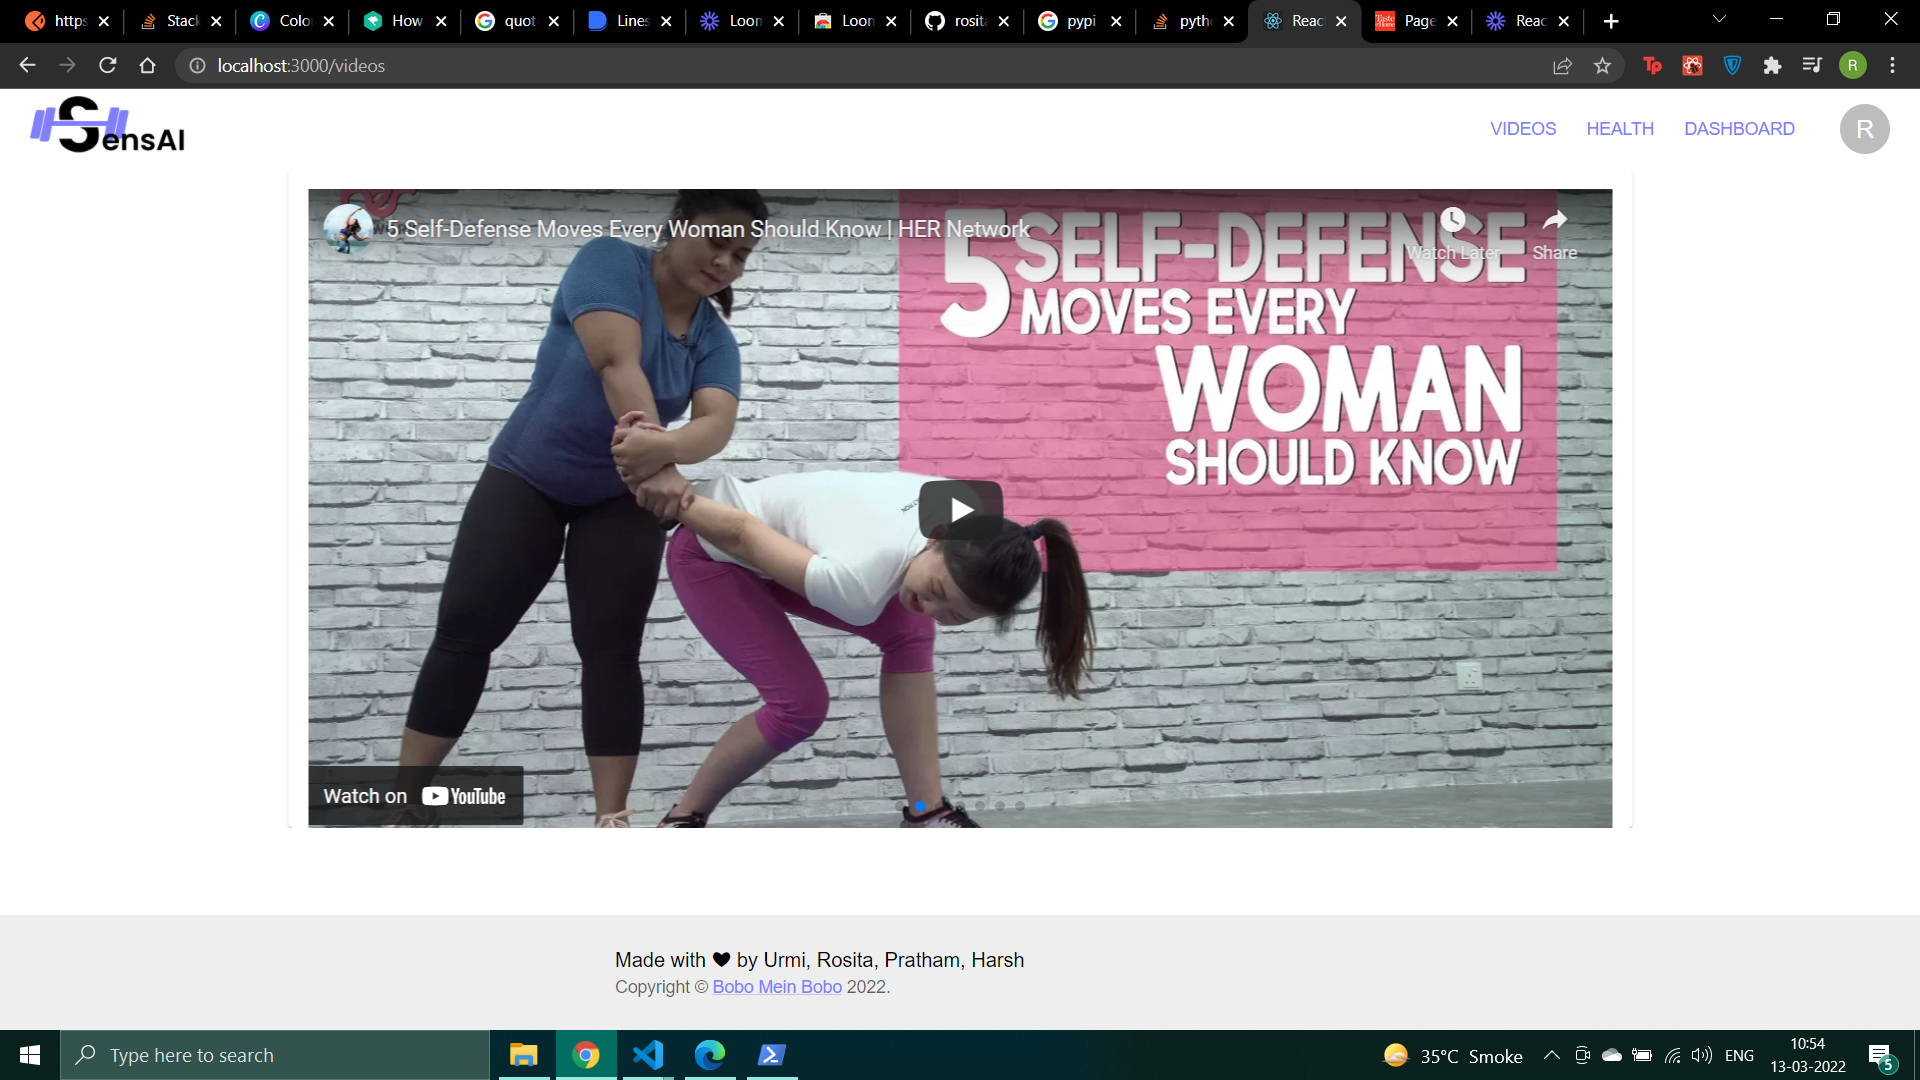
Task: Select the first blue carousel dot
Action: (x=920, y=806)
